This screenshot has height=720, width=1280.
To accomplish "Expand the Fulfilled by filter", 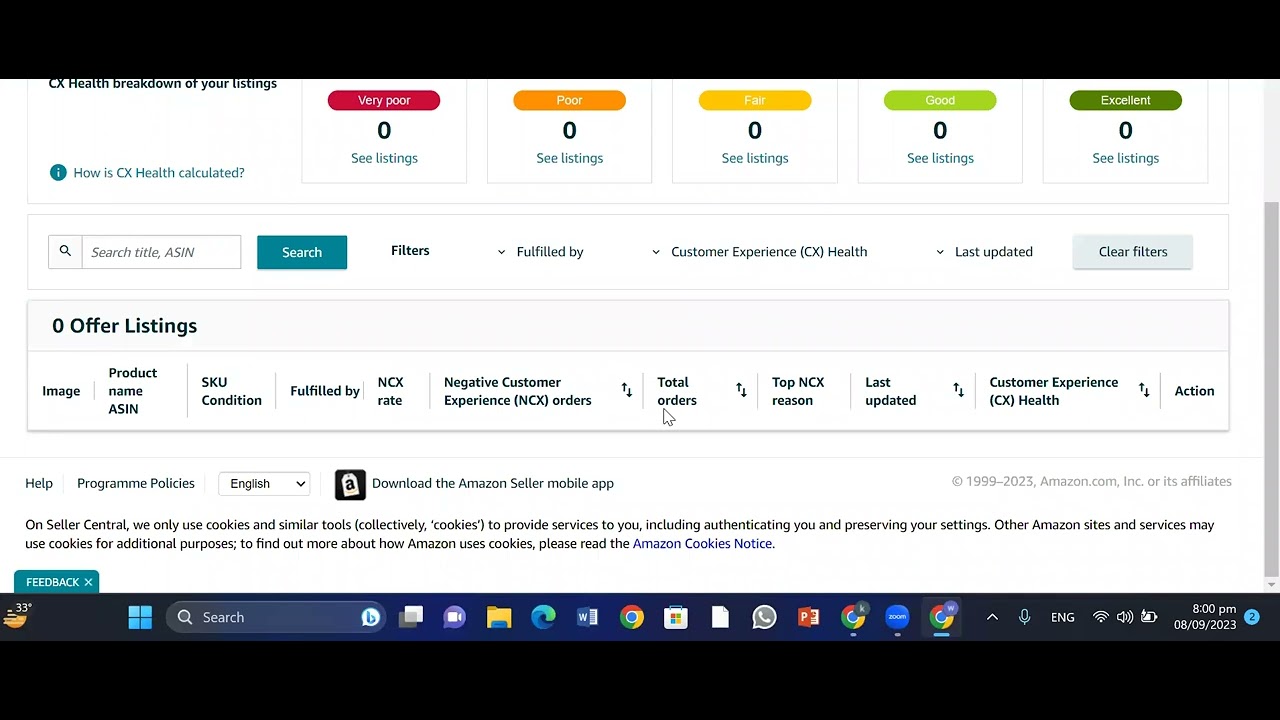I will point(540,252).
